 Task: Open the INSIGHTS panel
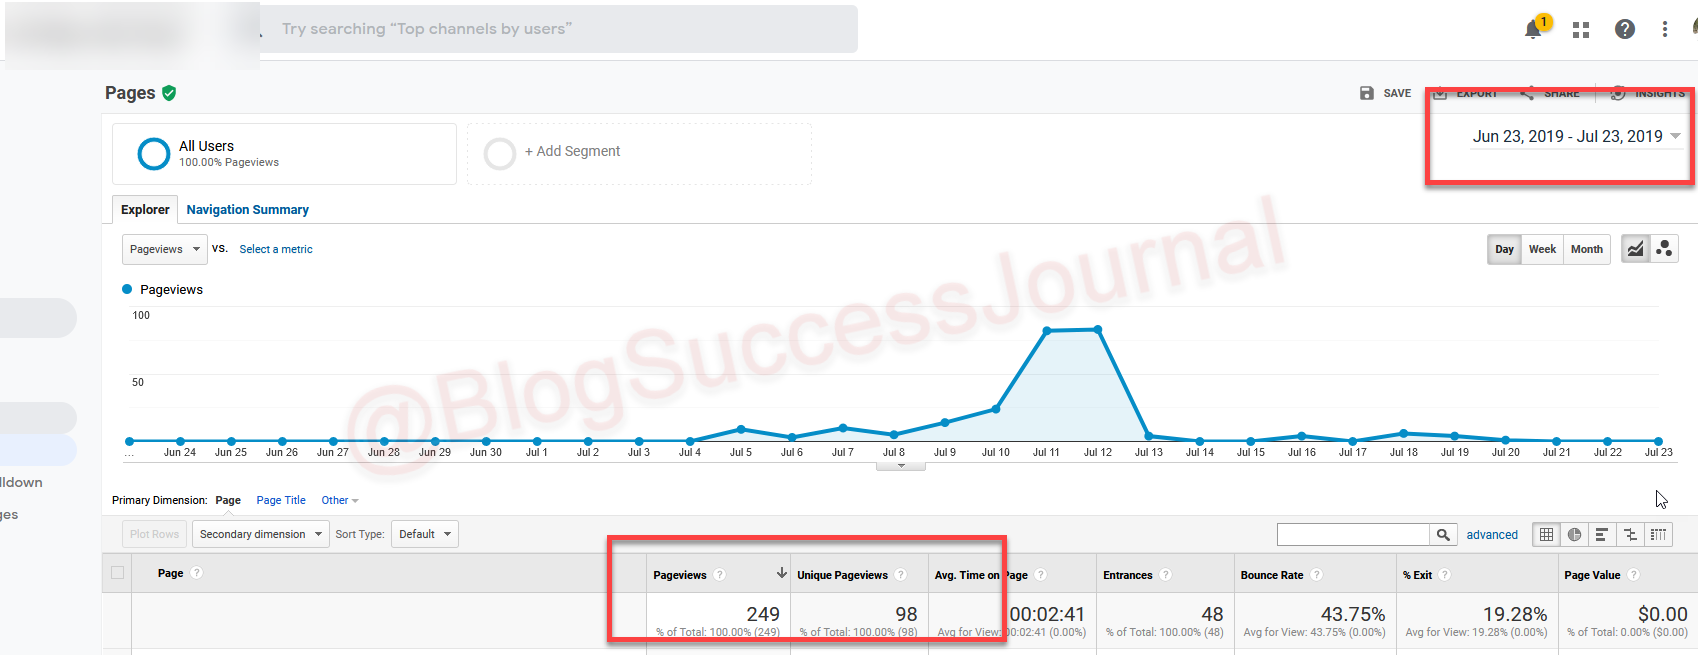point(1648,93)
